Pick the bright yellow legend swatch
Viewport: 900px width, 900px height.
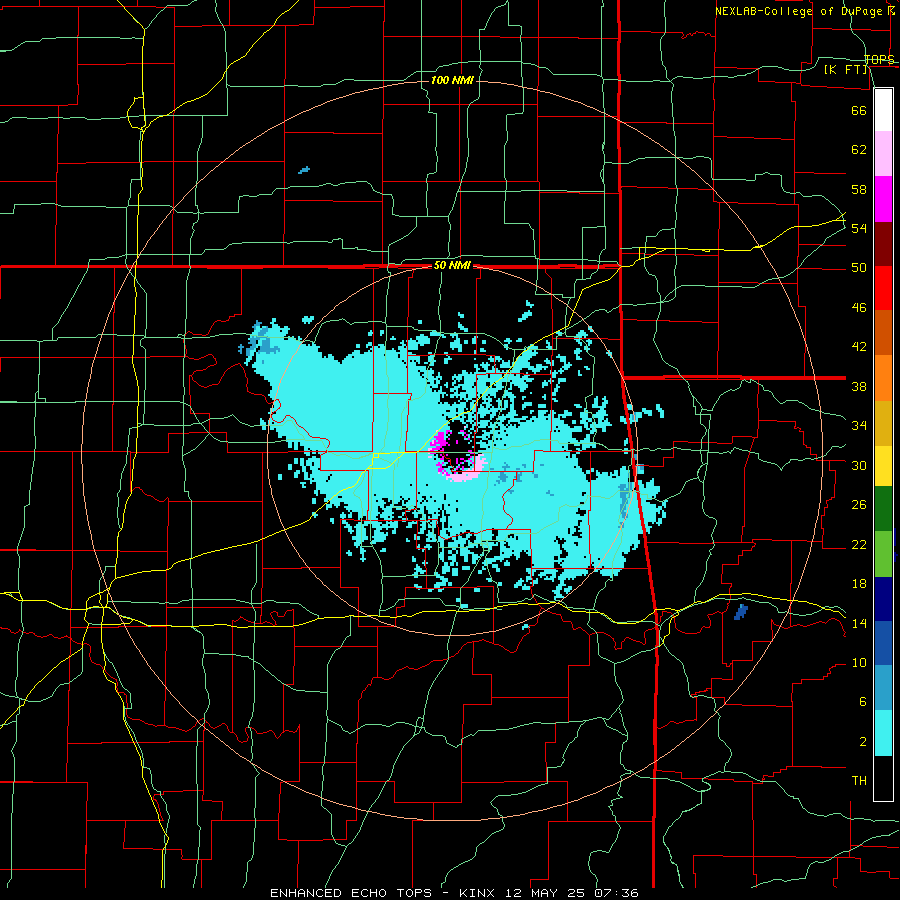tap(883, 466)
